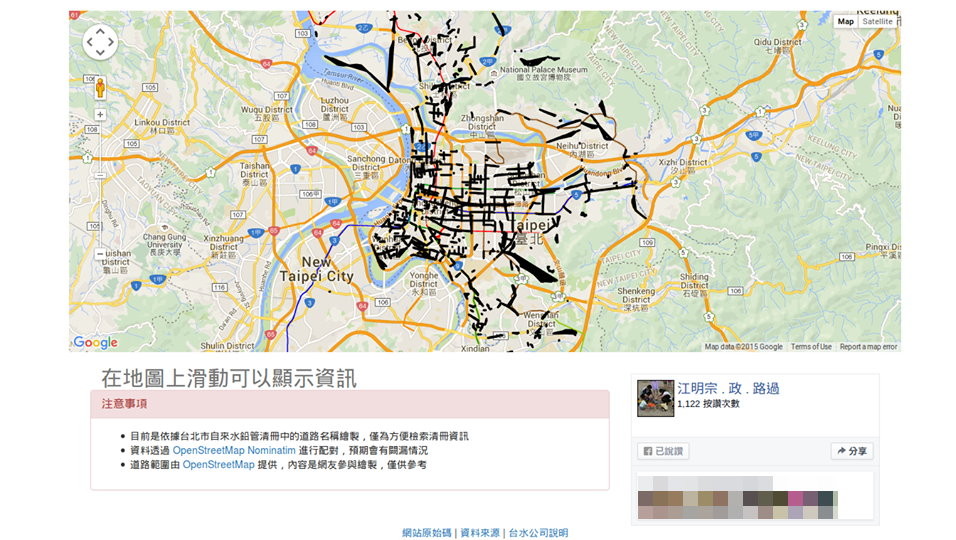Select the Map view type
The height and width of the screenshot is (540, 956).
point(845,21)
